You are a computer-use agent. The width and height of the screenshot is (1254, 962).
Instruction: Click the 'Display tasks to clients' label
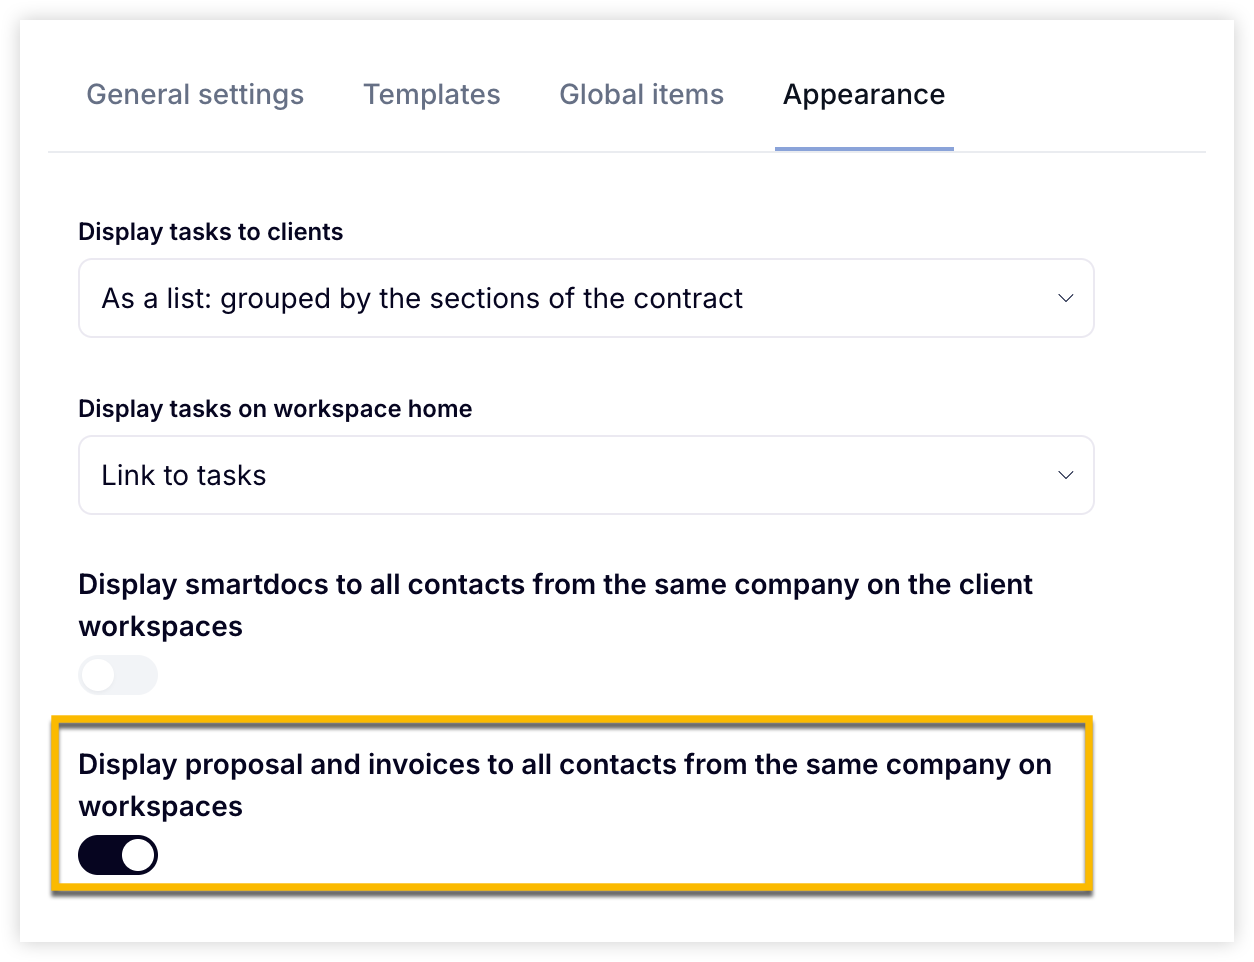pos(211,232)
